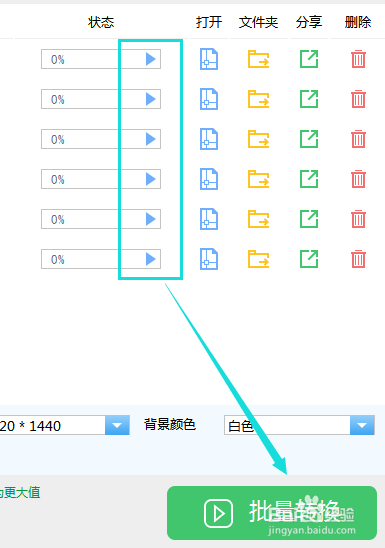
Task: Share the third row's file with the green icon
Action: coord(309,139)
